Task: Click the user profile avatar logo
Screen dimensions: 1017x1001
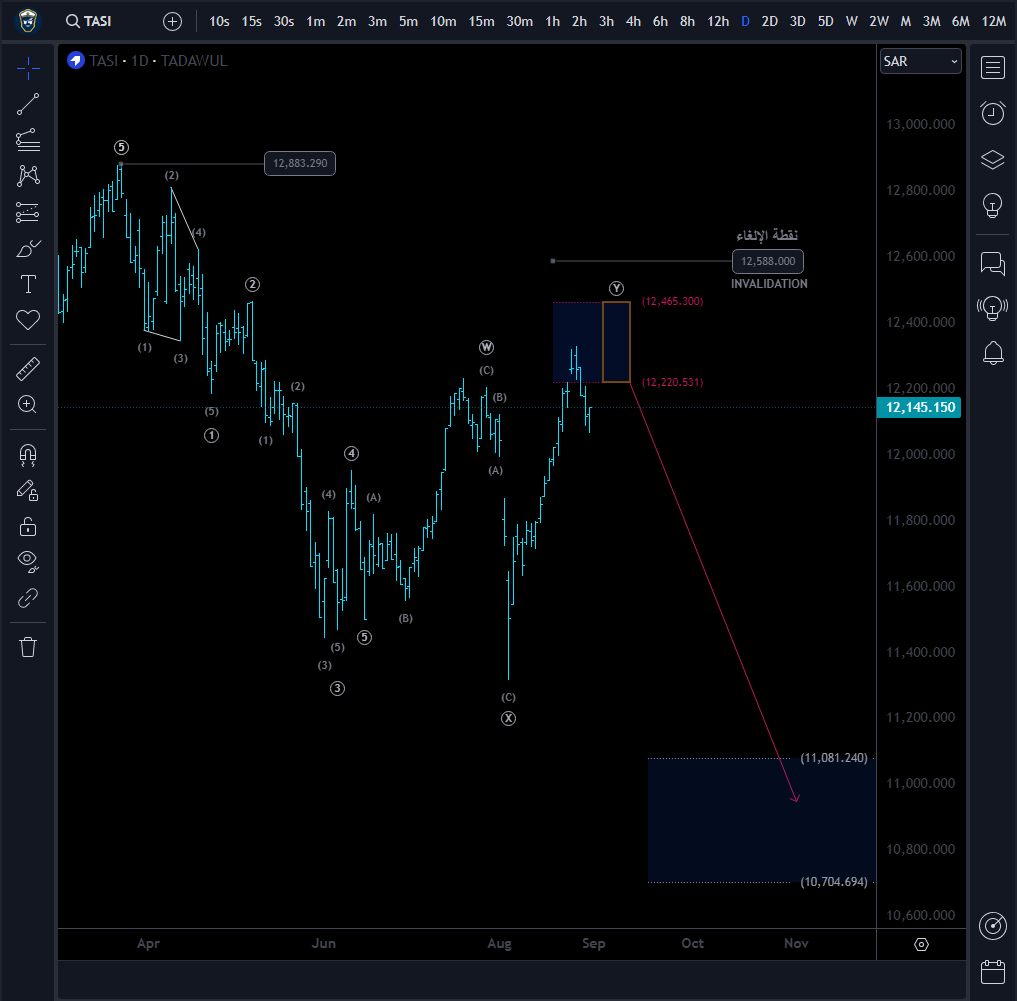Action: 27,21
